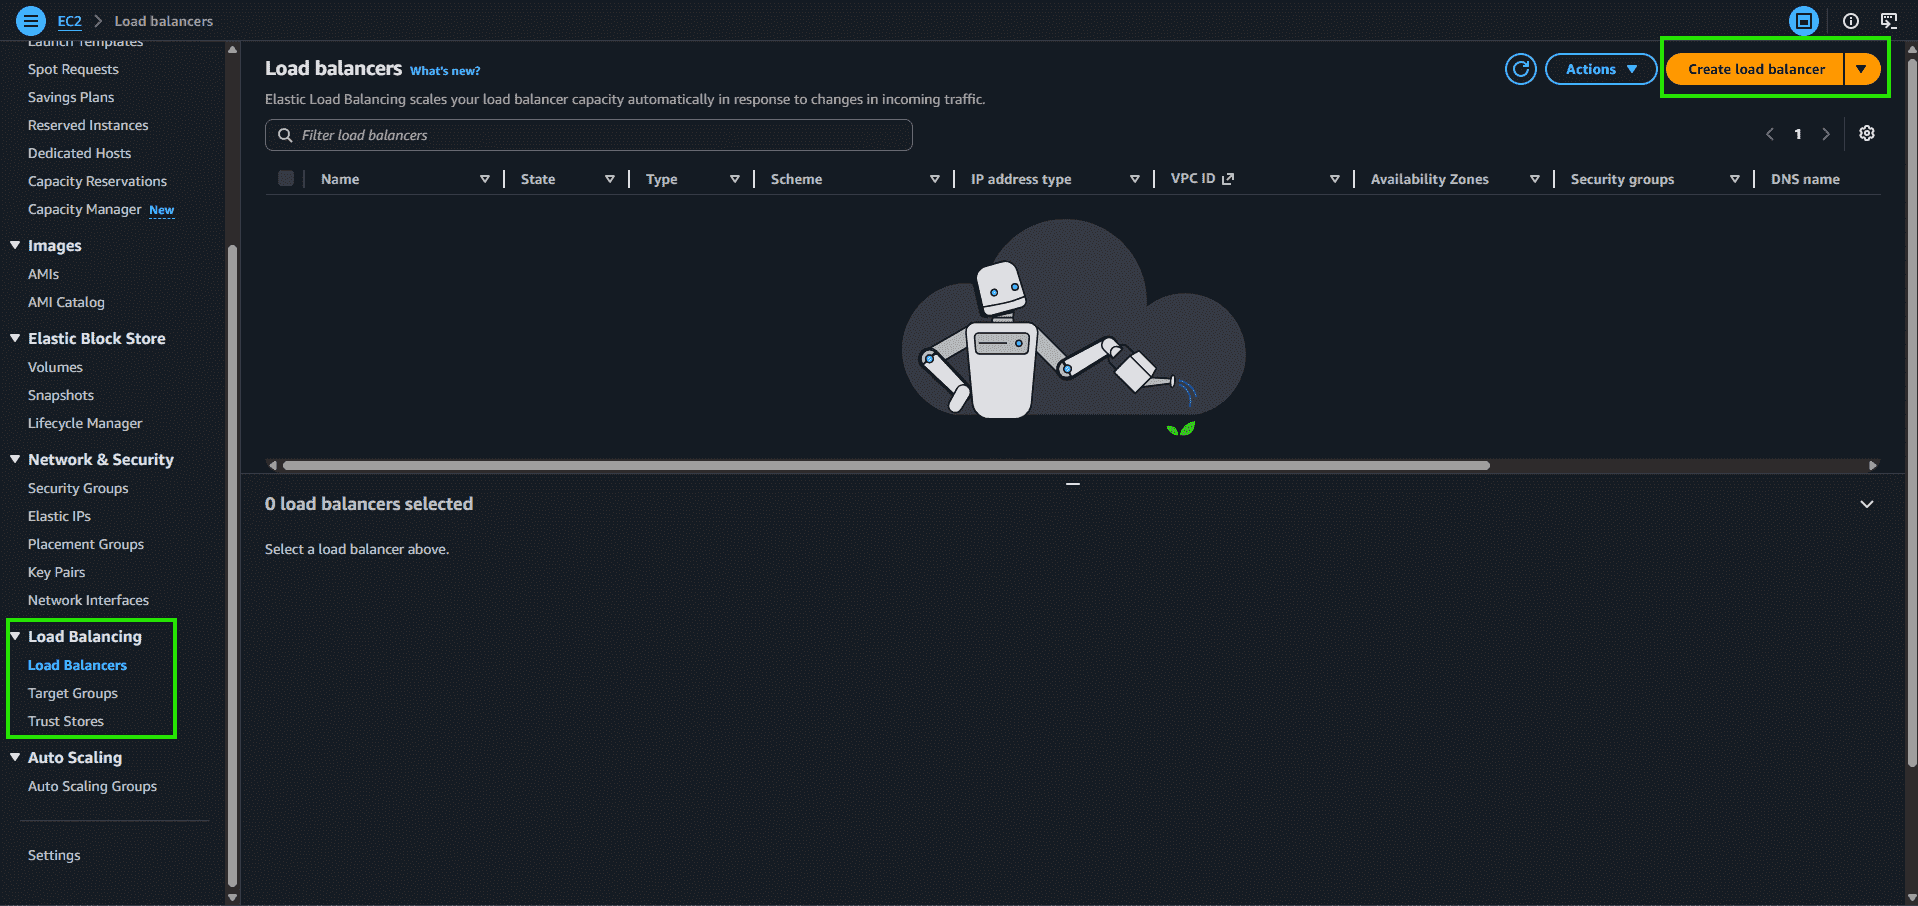Open the CloudShell icon in top bar

click(1804, 20)
